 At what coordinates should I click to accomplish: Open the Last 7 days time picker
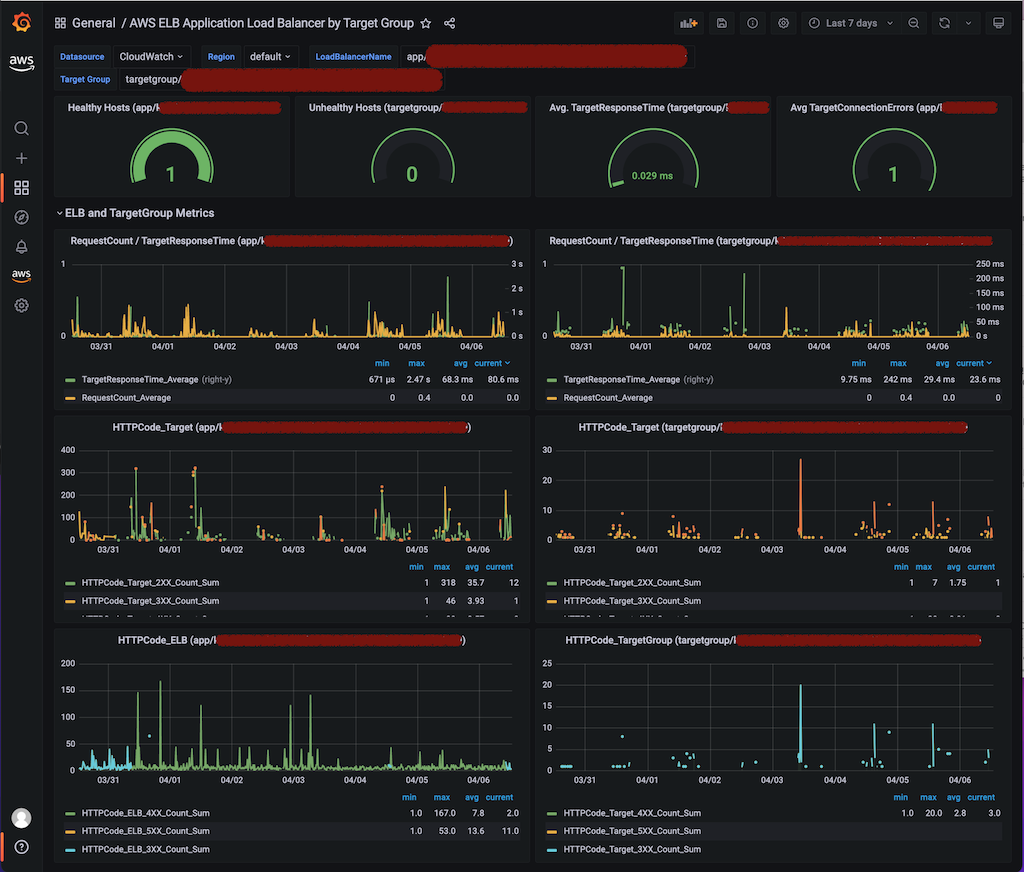(850, 23)
